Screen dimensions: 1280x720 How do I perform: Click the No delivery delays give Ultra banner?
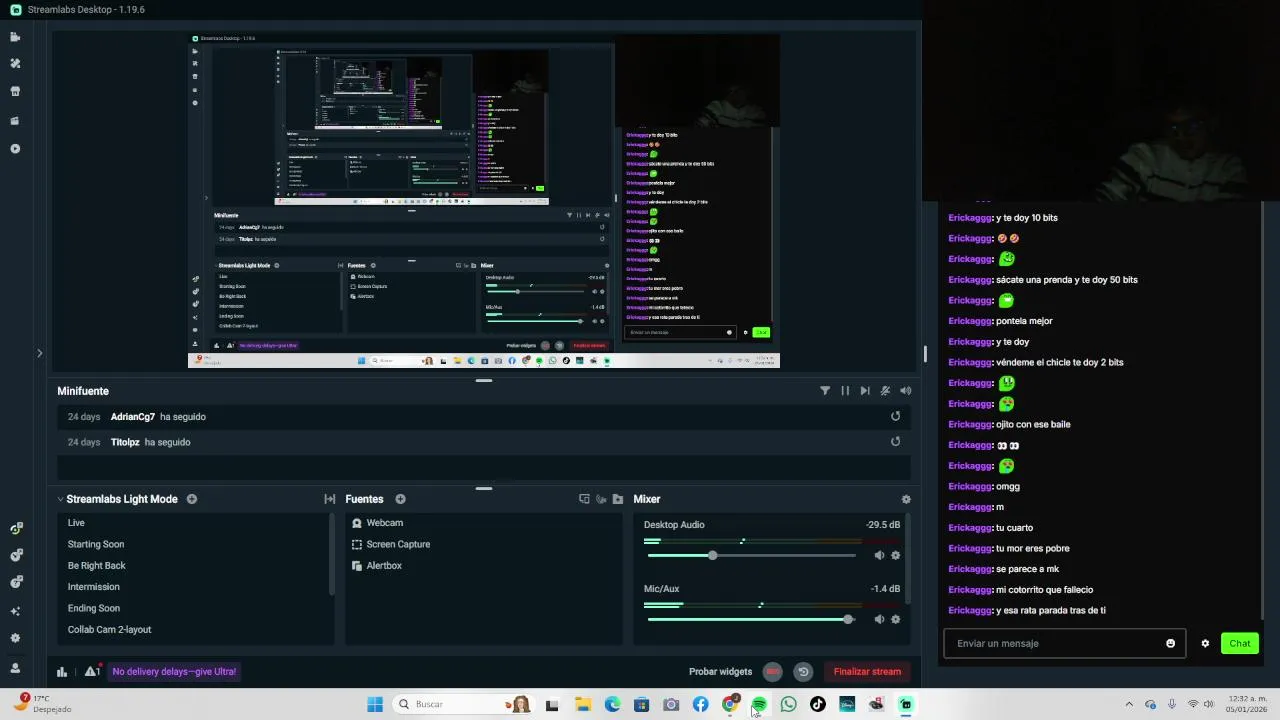[x=174, y=672]
